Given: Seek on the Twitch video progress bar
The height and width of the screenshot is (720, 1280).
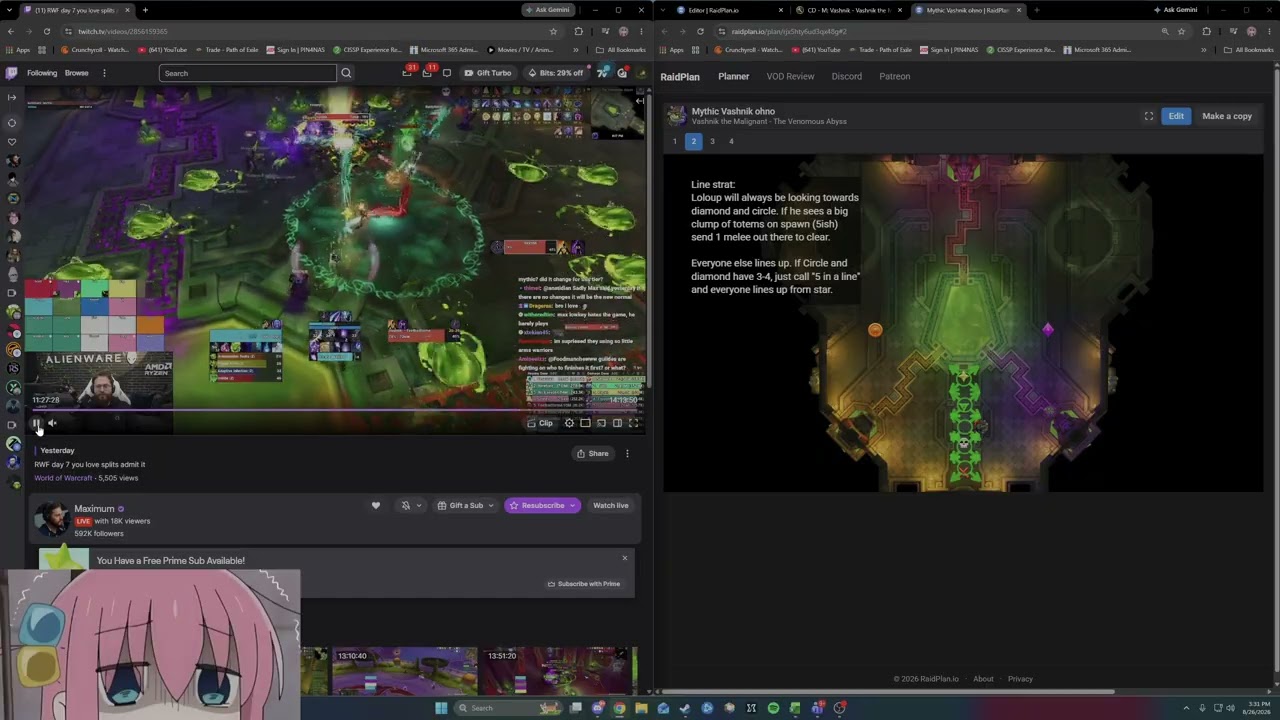Looking at the screenshot, I should 335,409.
